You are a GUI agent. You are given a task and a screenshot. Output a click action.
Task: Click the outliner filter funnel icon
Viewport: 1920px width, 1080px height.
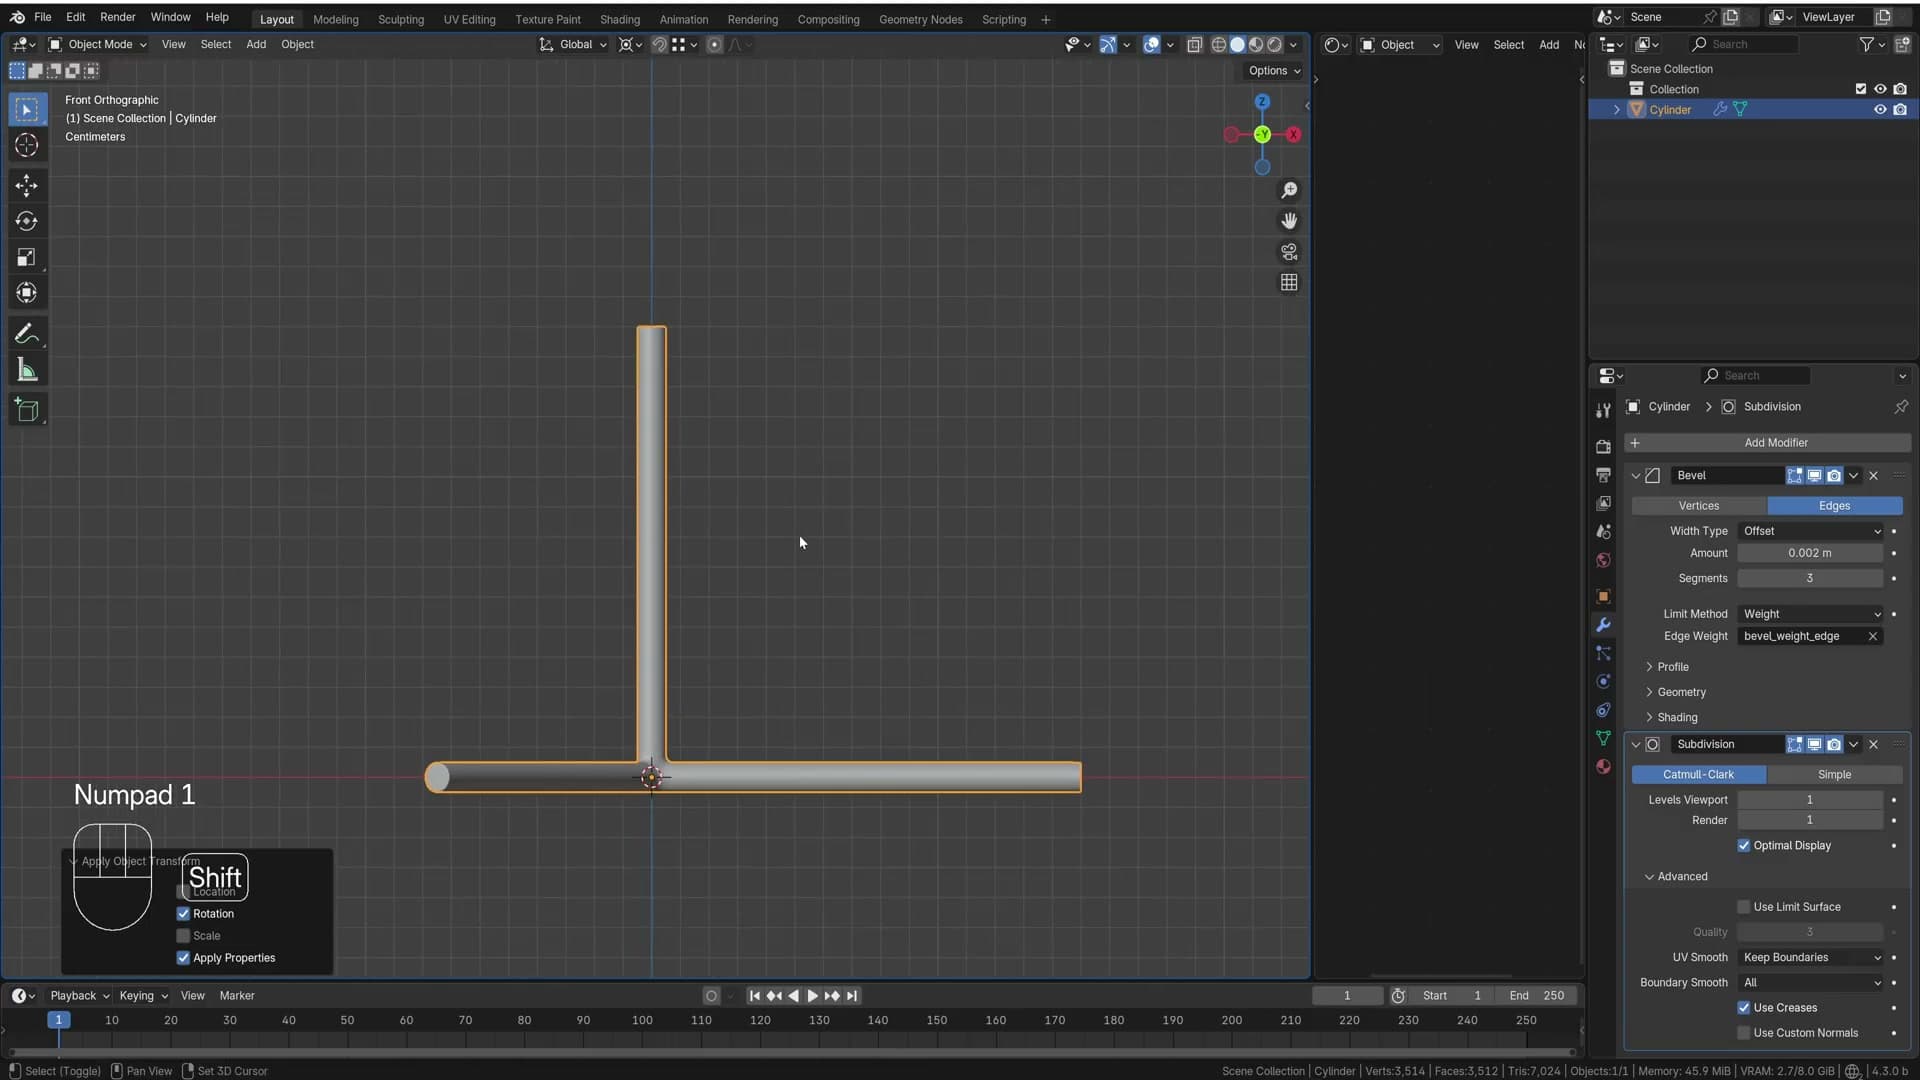pyautogui.click(x=1866, y=44)
